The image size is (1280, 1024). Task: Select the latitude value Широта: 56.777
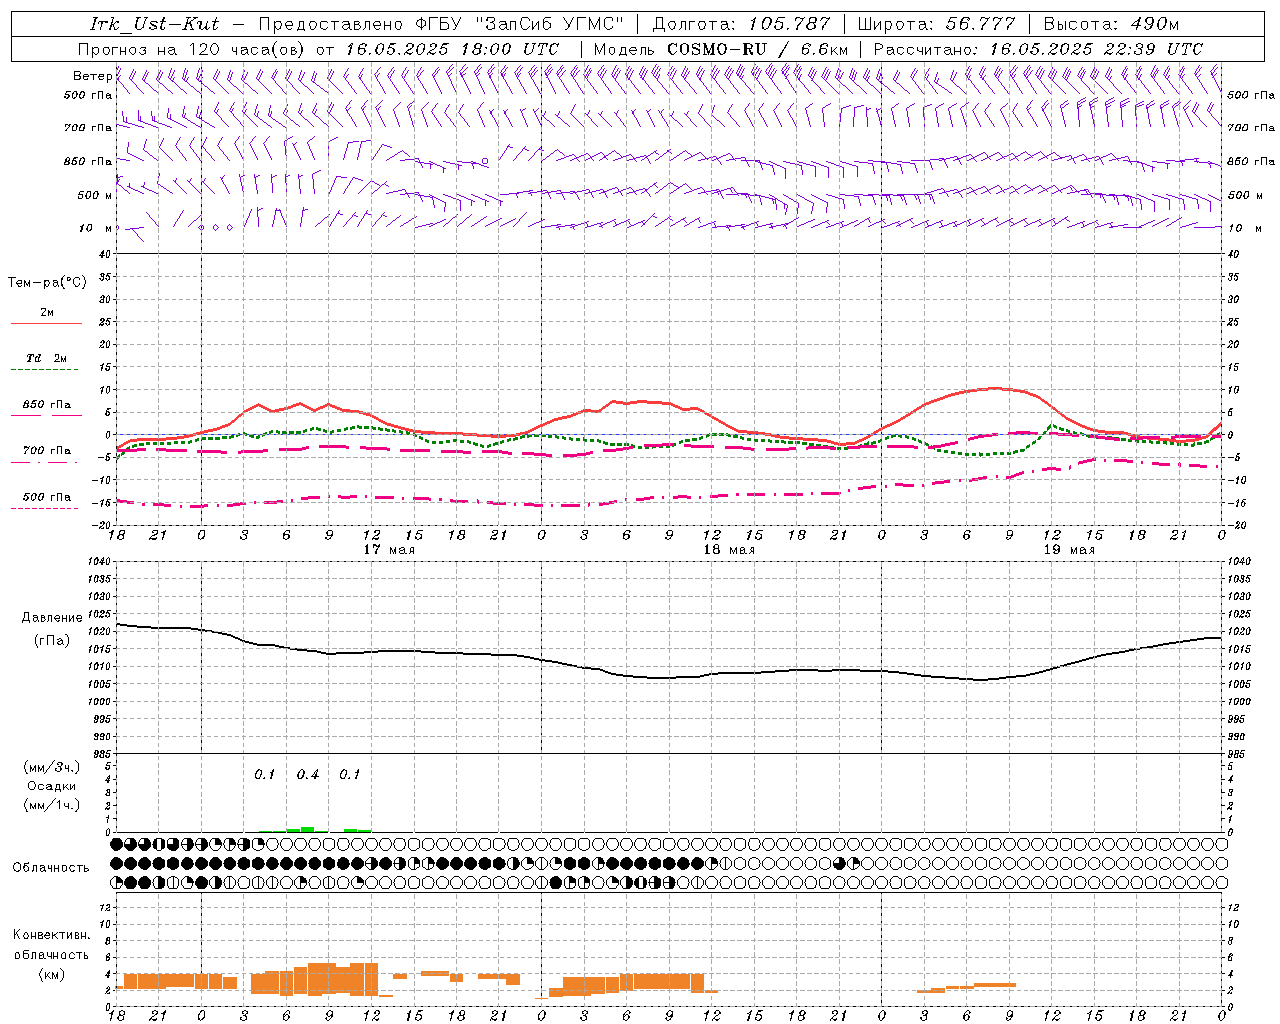(937, 24)
